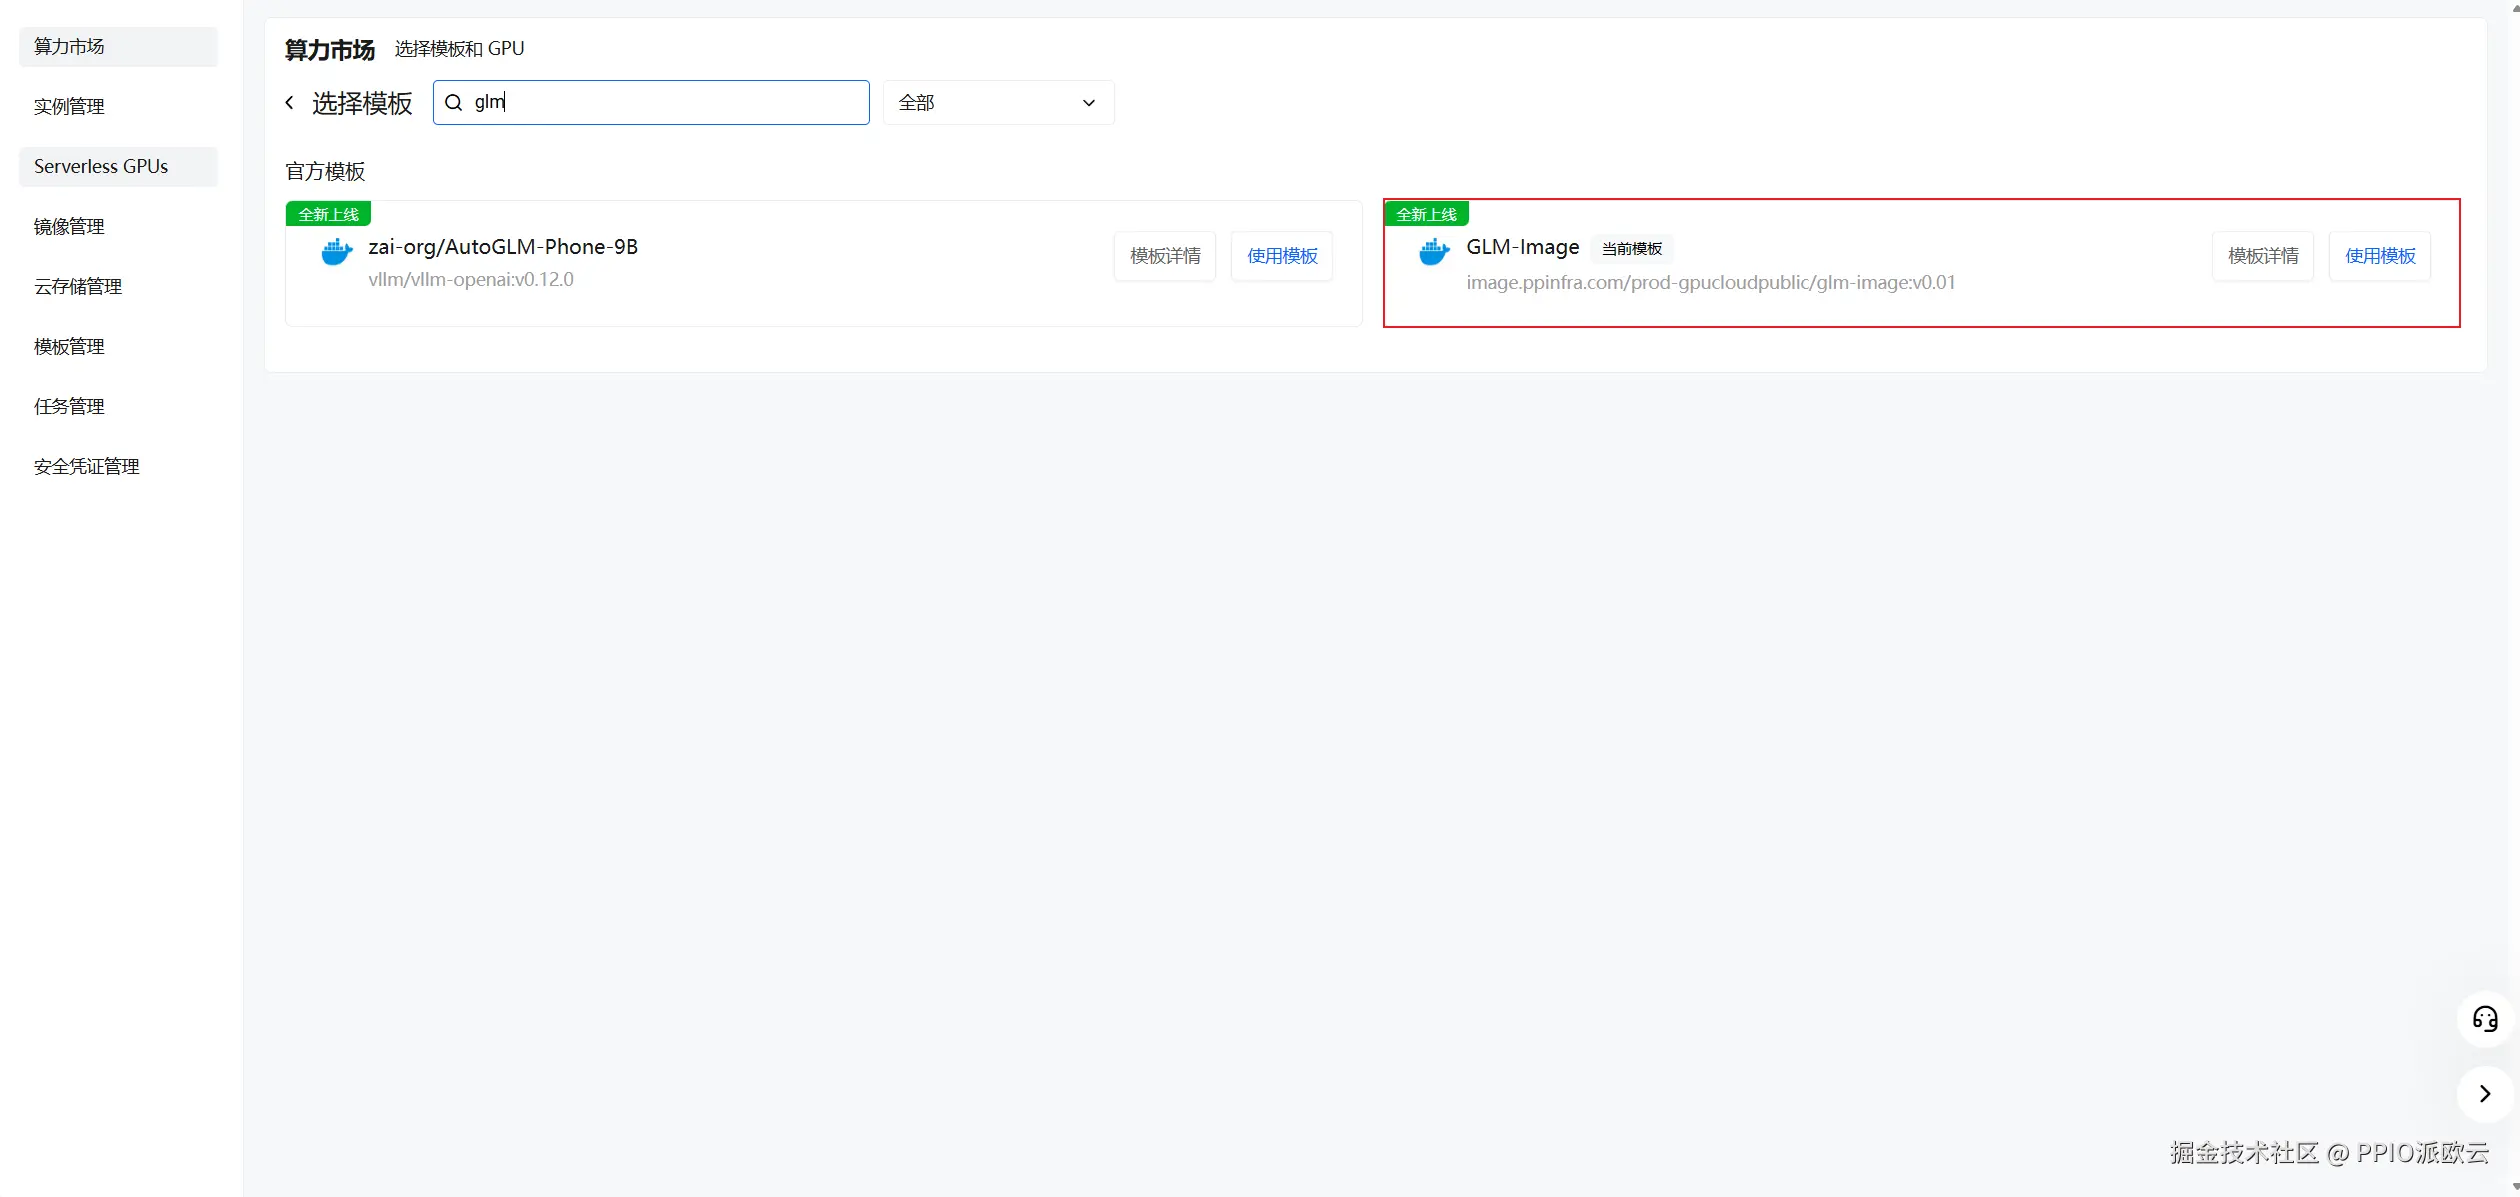2520x1197 pixels.
Task: Click 模板详情 for GLM-Image
Action: 2263,256
